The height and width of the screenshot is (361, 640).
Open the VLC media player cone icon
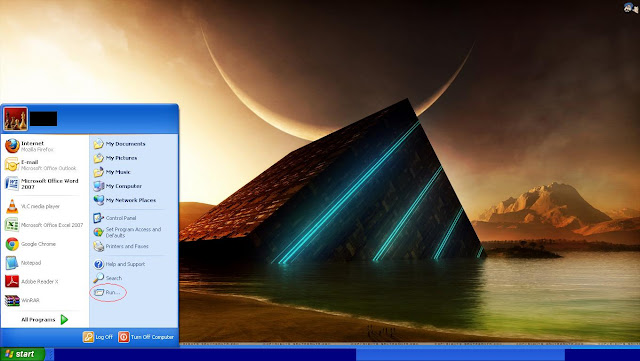tap(12, 206)
